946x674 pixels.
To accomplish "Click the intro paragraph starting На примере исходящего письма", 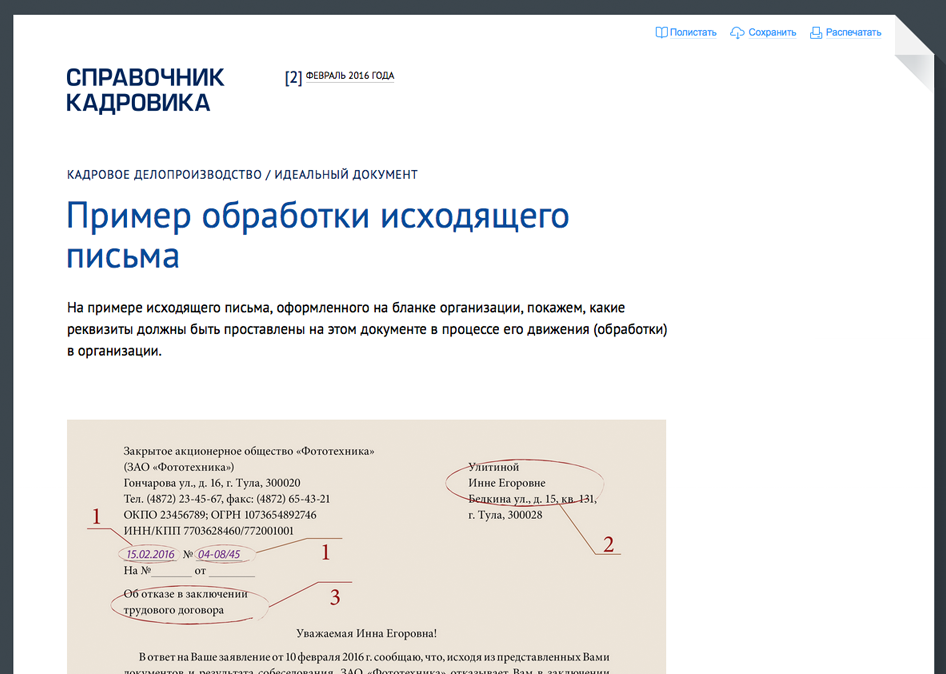I will [x=367, y=329].
